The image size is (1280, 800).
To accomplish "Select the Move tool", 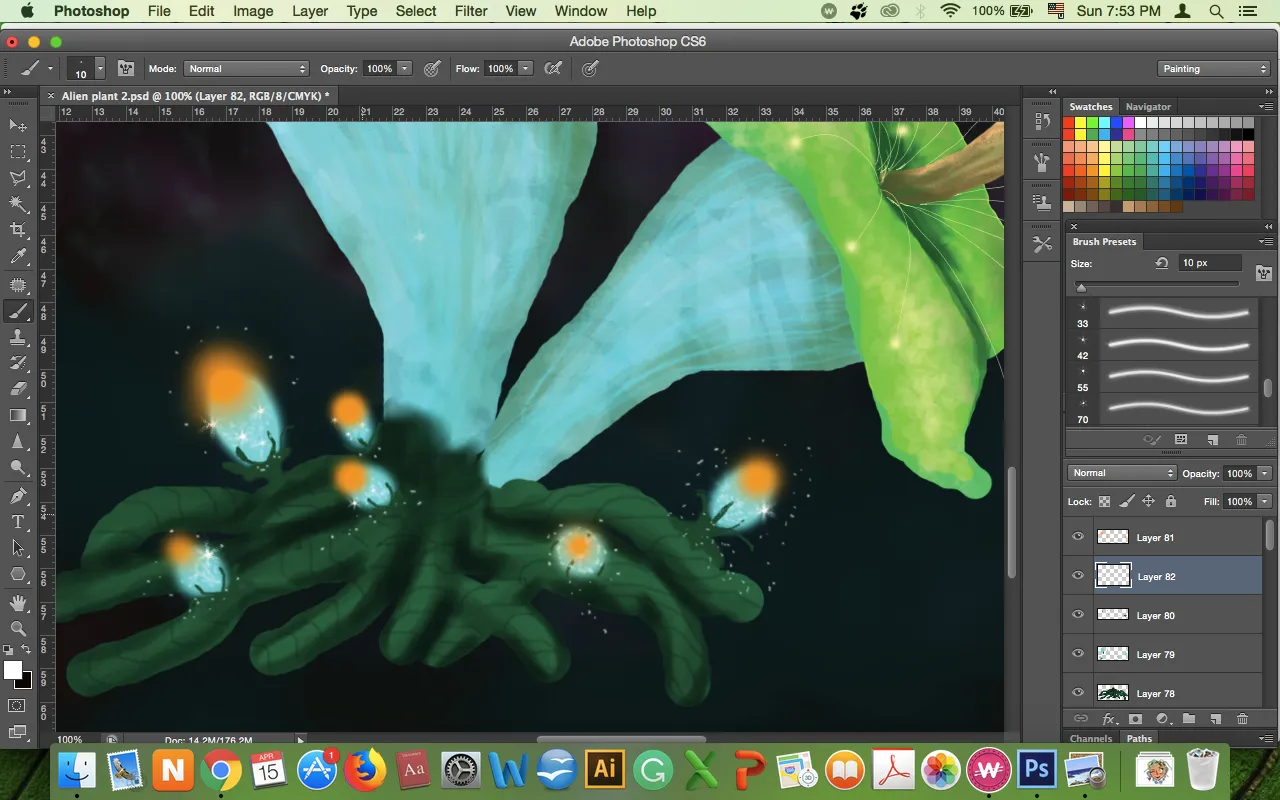I will 18,126.
